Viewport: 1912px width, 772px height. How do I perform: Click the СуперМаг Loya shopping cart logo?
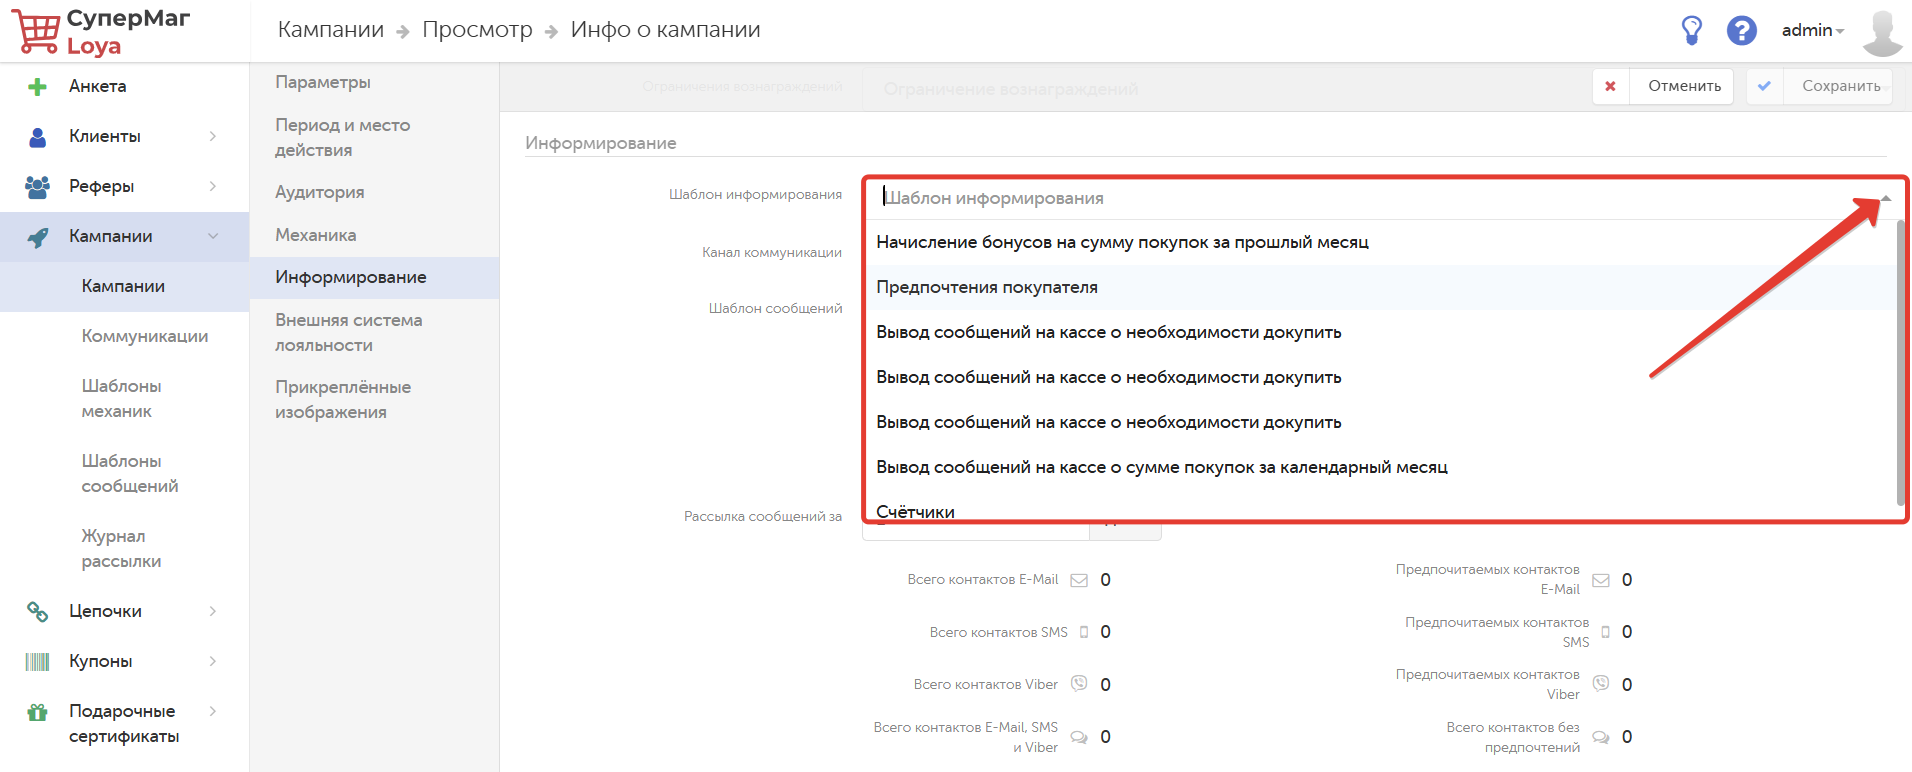coord(37,32)
